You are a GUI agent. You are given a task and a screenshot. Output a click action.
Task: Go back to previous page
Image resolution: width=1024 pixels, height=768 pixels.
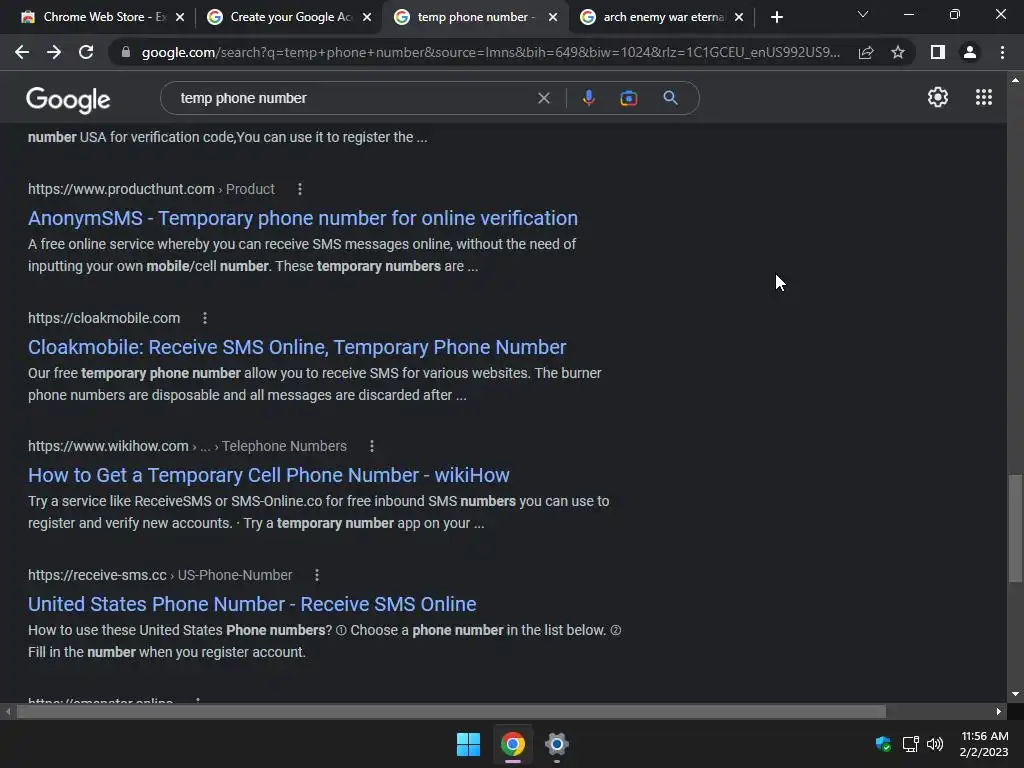tap(22, 52)
